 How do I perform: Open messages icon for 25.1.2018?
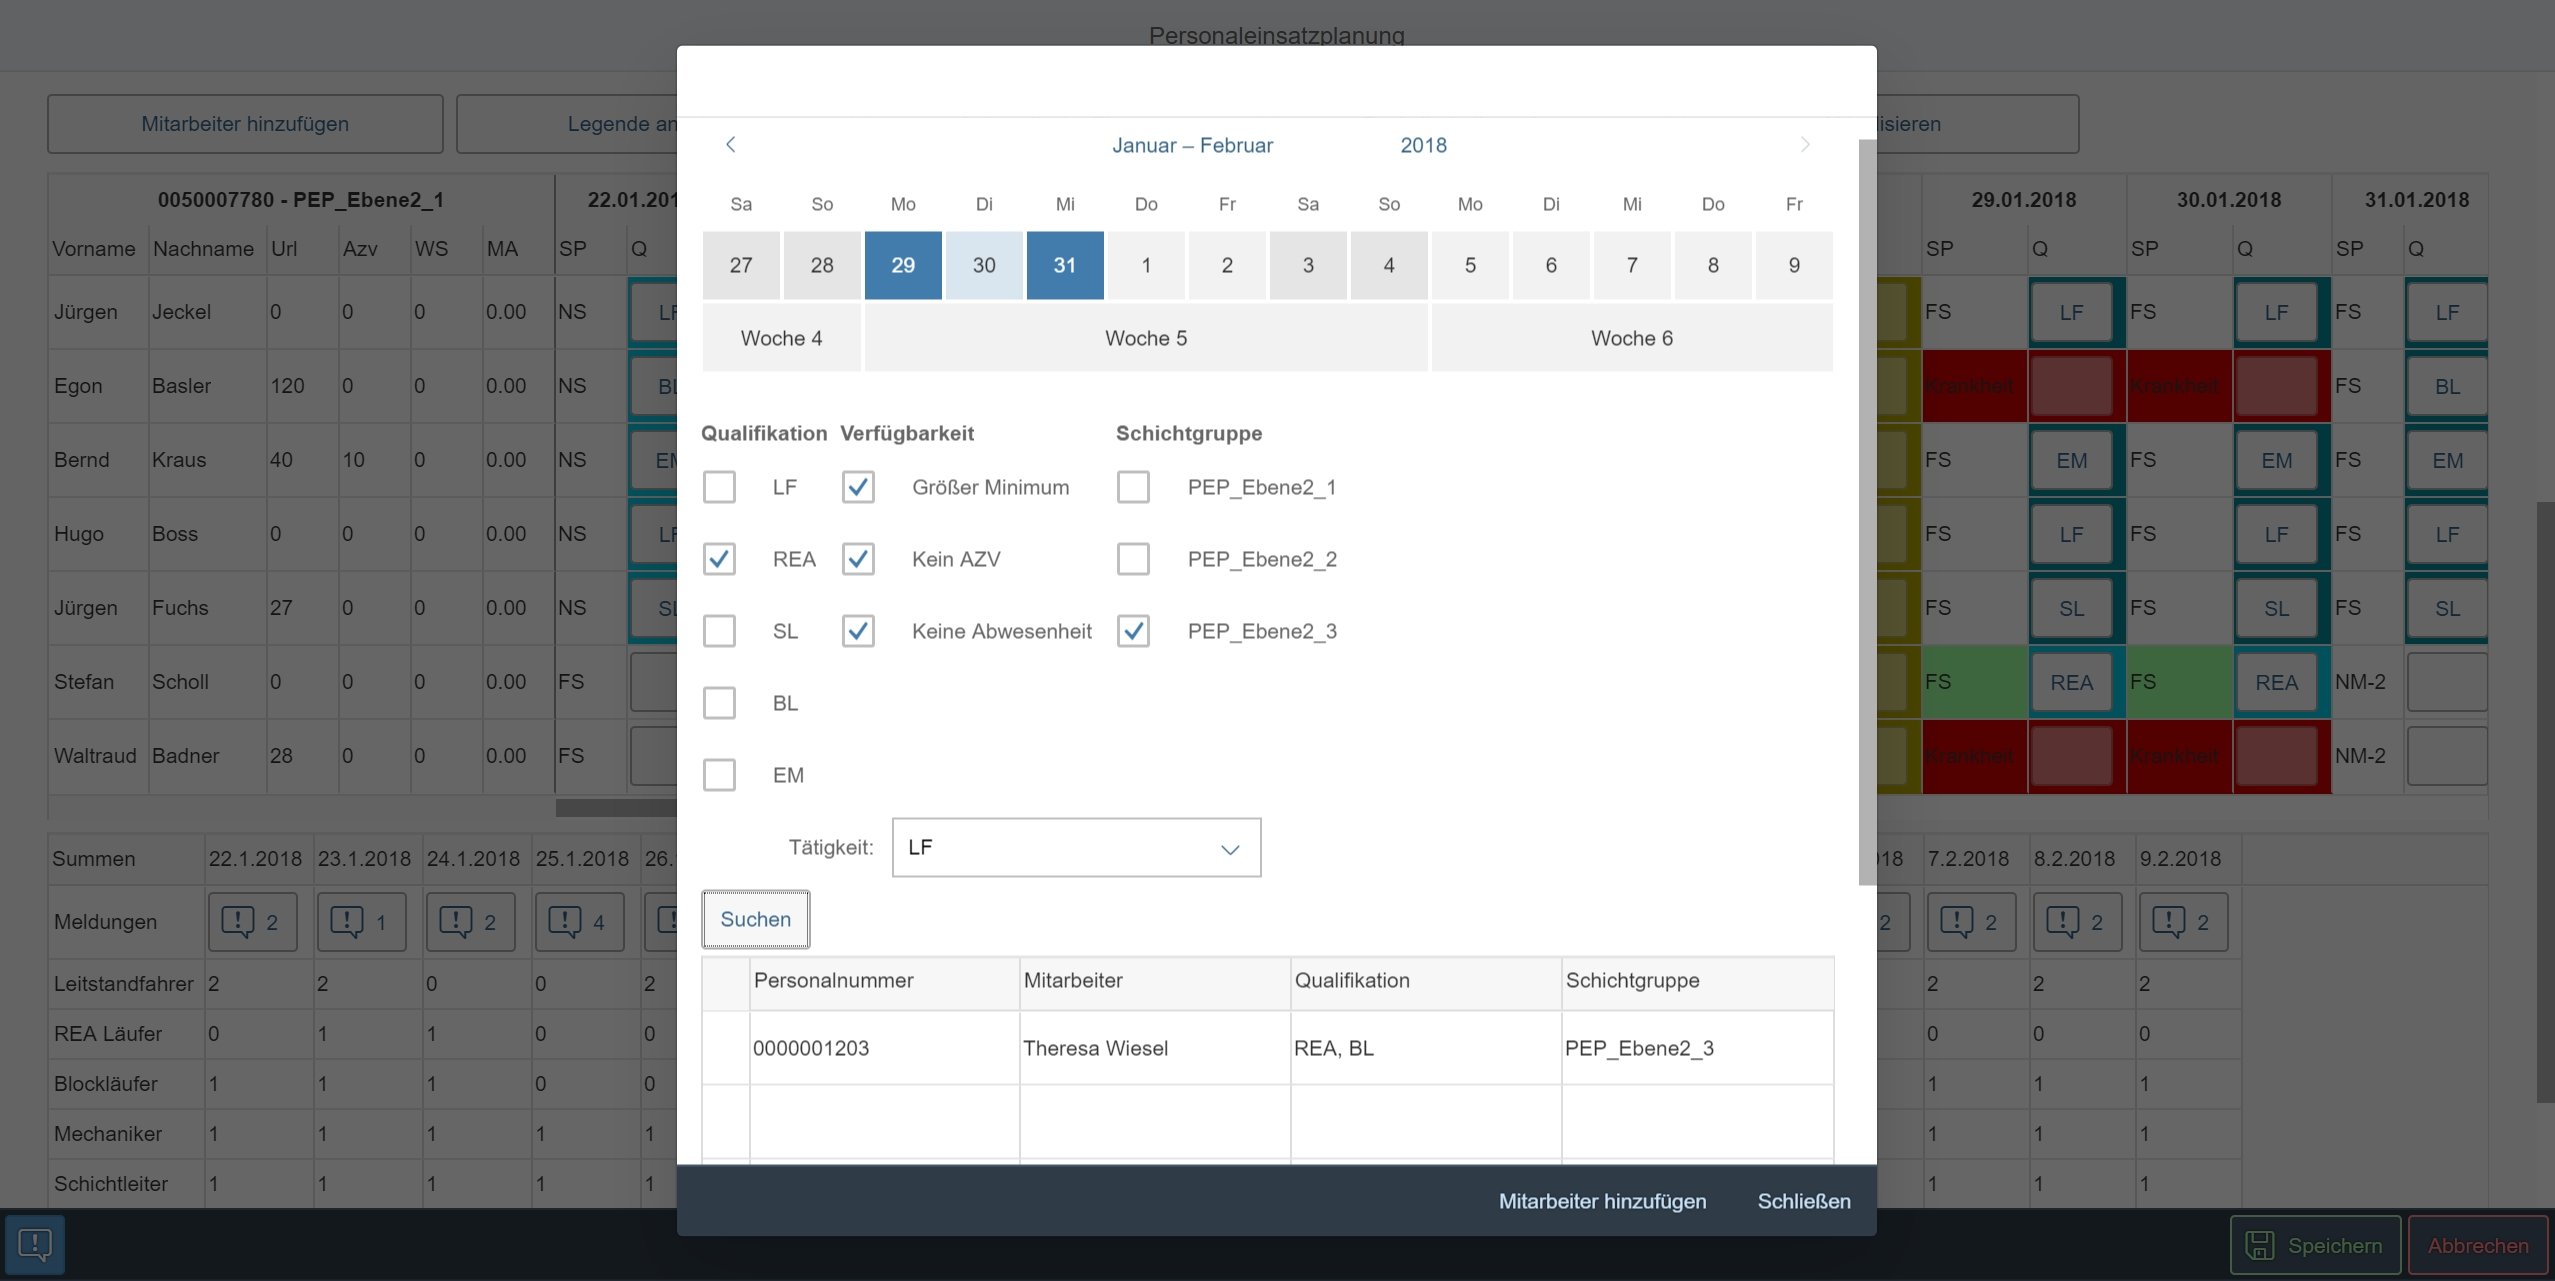click(579, 921)
